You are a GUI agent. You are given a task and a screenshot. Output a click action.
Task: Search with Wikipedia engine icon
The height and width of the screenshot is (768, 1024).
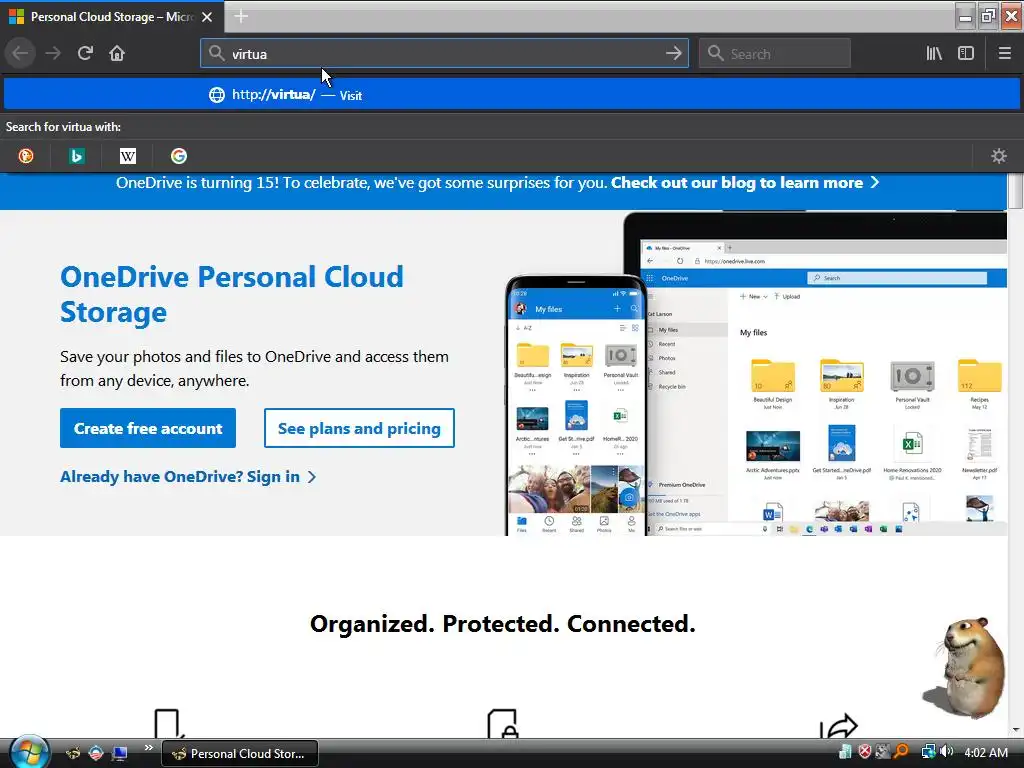128,156
